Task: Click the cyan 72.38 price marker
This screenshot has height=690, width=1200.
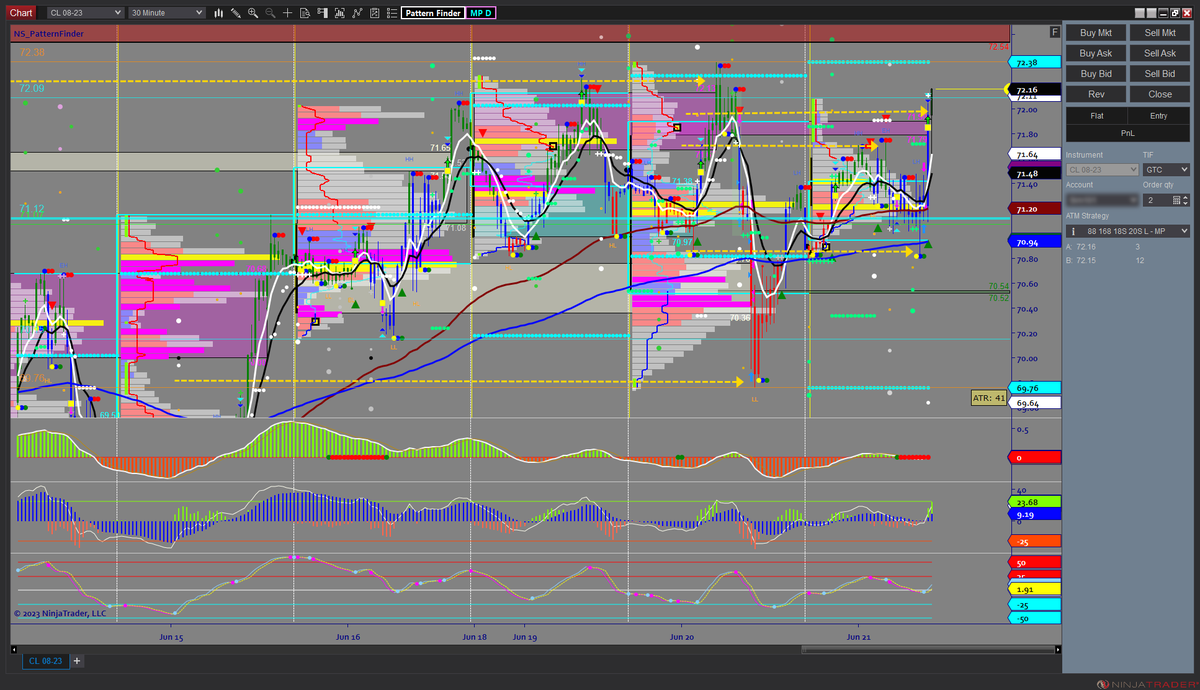Action: [x=1035, y=62]
